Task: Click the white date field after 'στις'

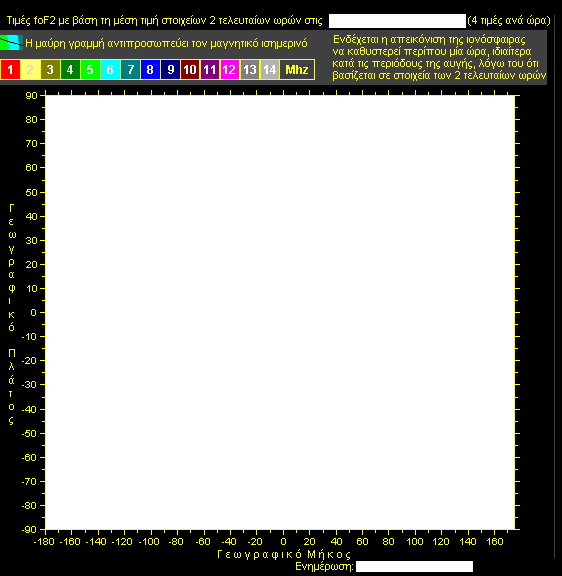Action: click(x=397, y=21)
